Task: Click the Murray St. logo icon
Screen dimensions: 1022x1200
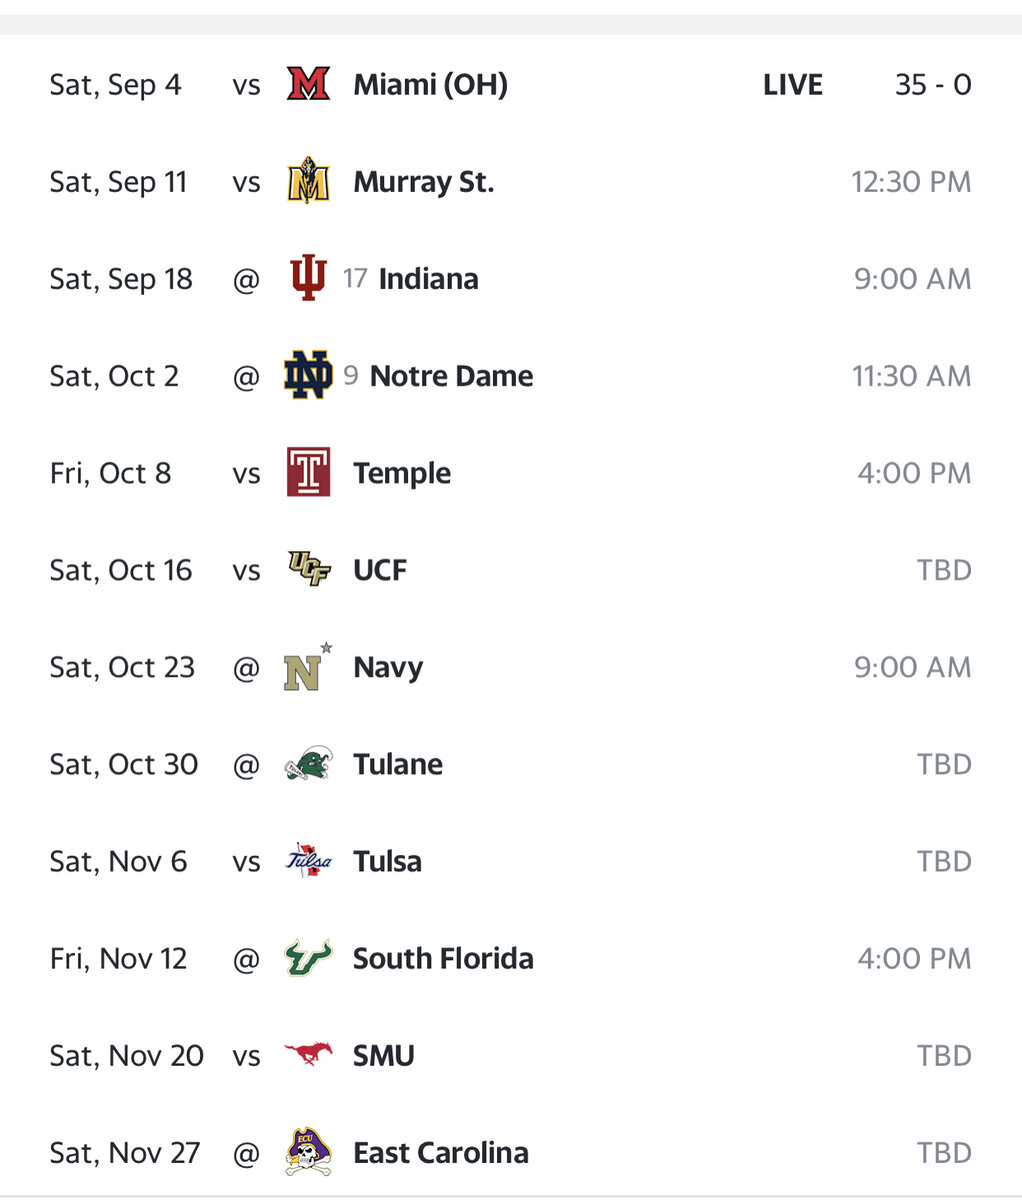Action: (x=308, y=182)
